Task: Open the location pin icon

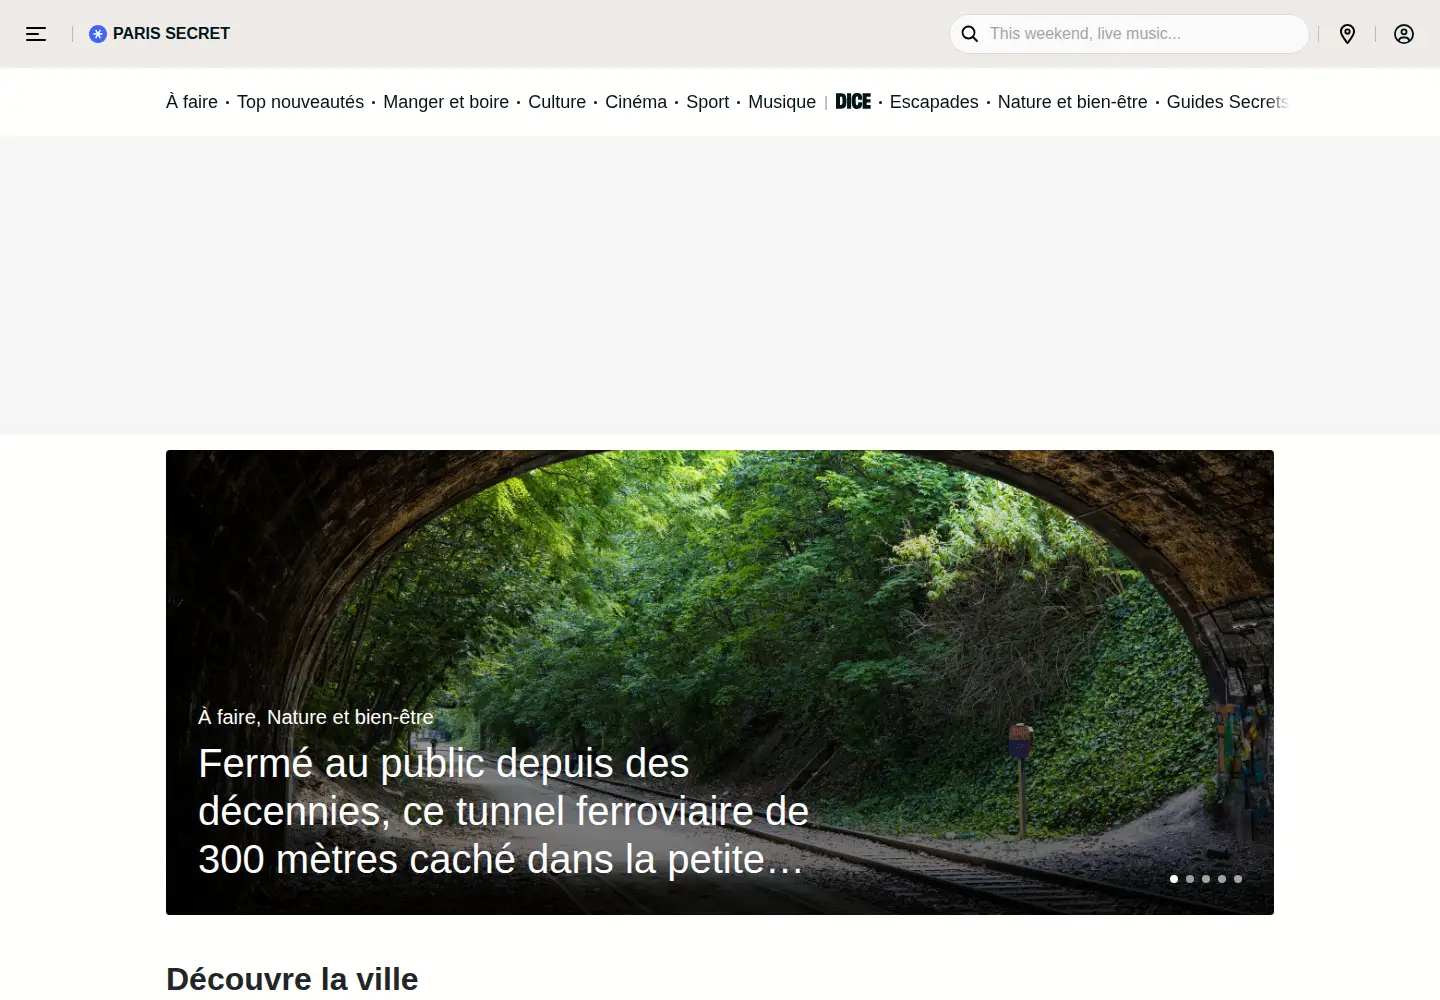Action: coord(1347,34)
